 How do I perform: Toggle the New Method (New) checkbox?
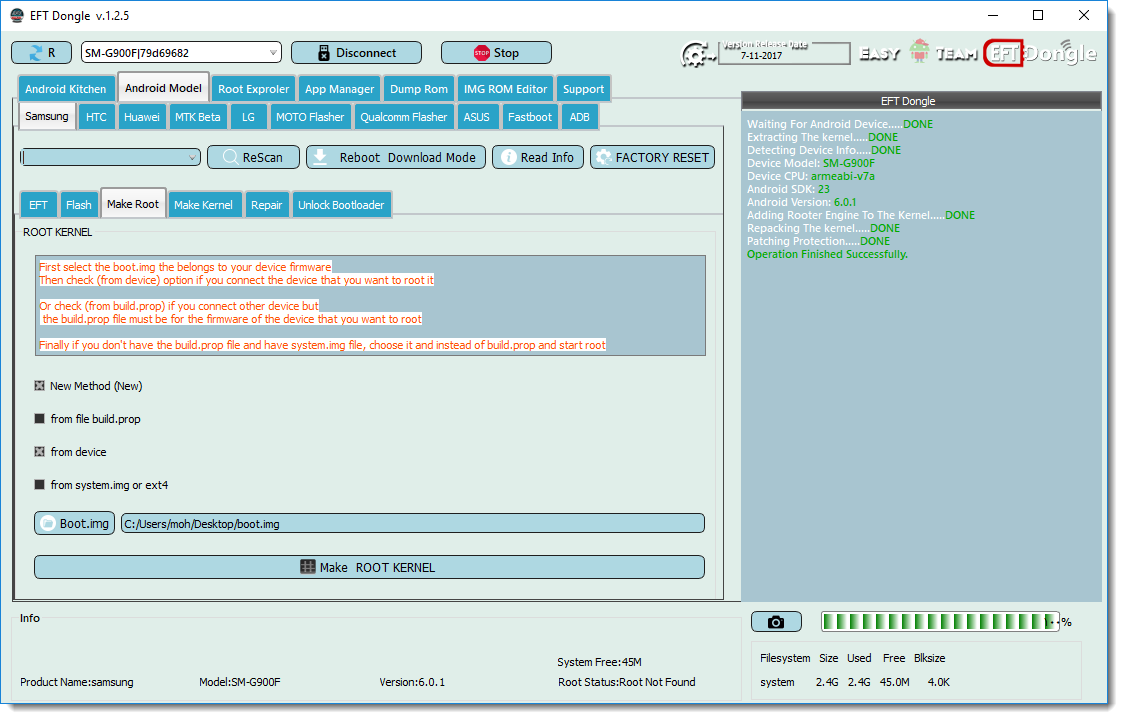click(39, 386)
